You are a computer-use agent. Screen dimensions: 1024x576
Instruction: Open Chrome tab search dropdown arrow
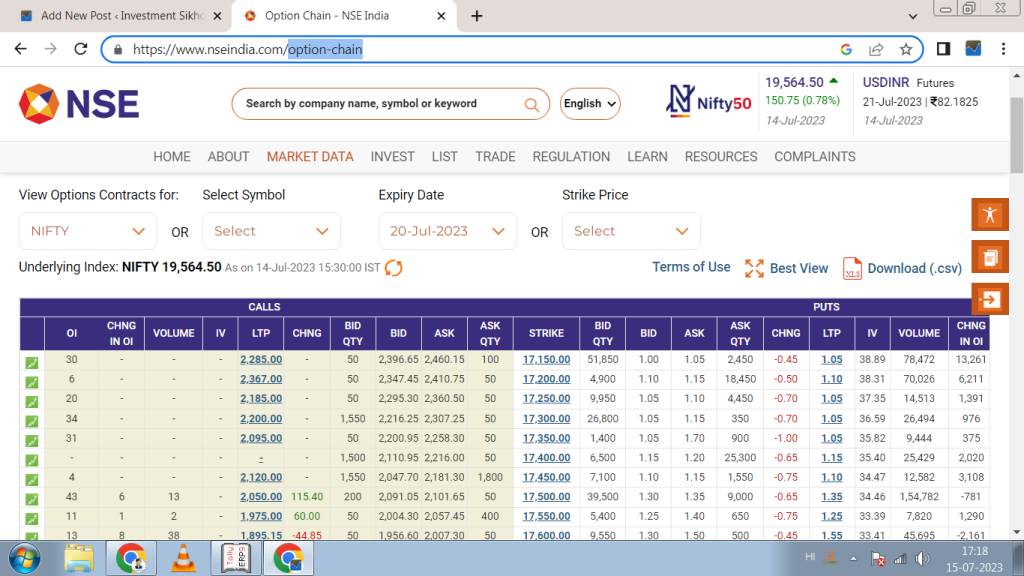pos(912,16)
